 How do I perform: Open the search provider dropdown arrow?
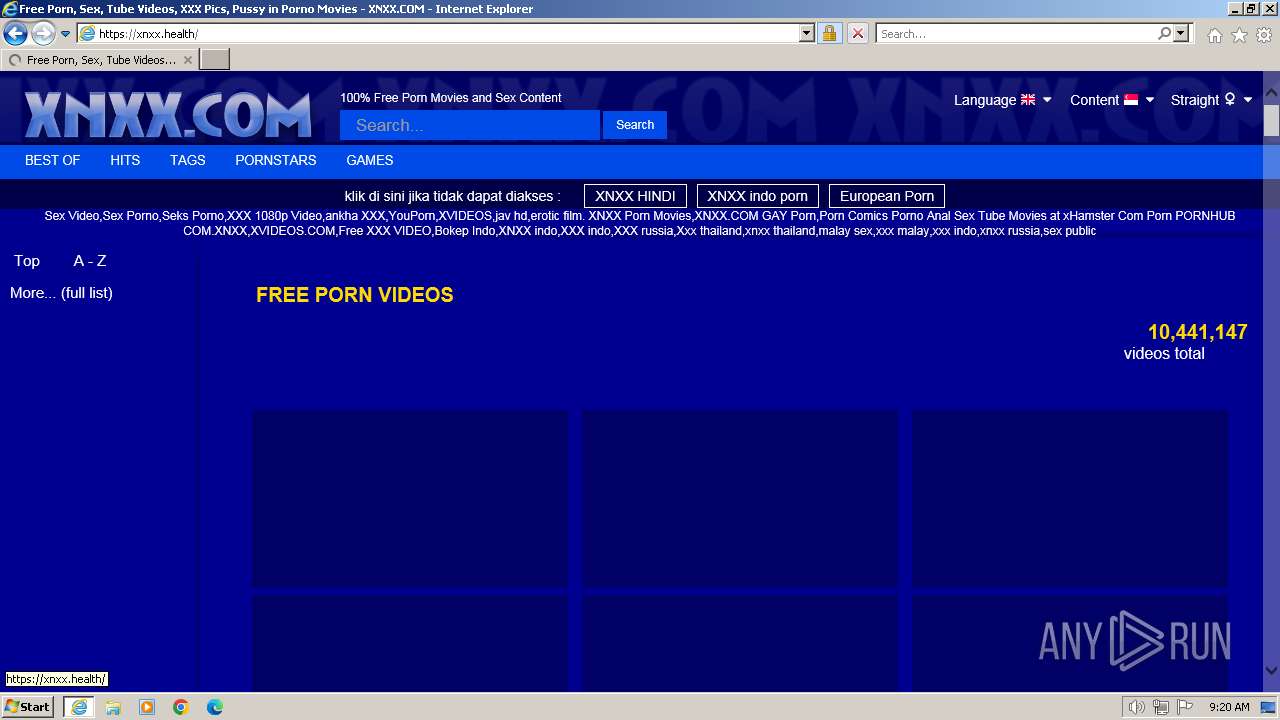[1181, 34]
